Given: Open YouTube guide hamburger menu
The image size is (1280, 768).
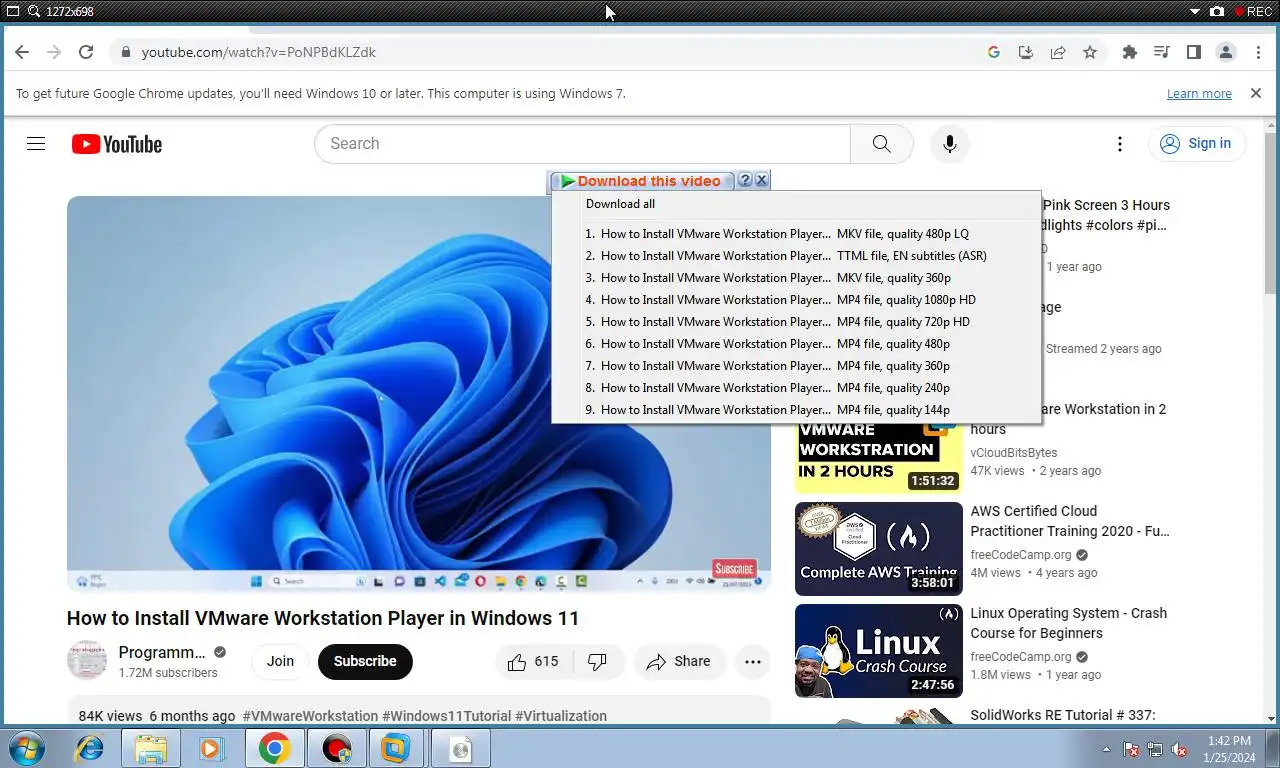Looking at the screenshot, I should (36, 144).
